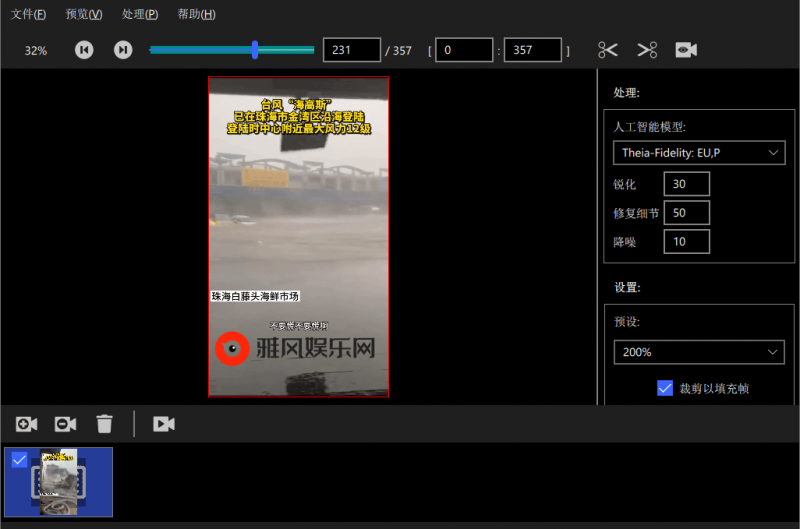Uncheck the video thumbnail's selection checkbox
This screenshot has width=800, height=529.
coord(18,459)
